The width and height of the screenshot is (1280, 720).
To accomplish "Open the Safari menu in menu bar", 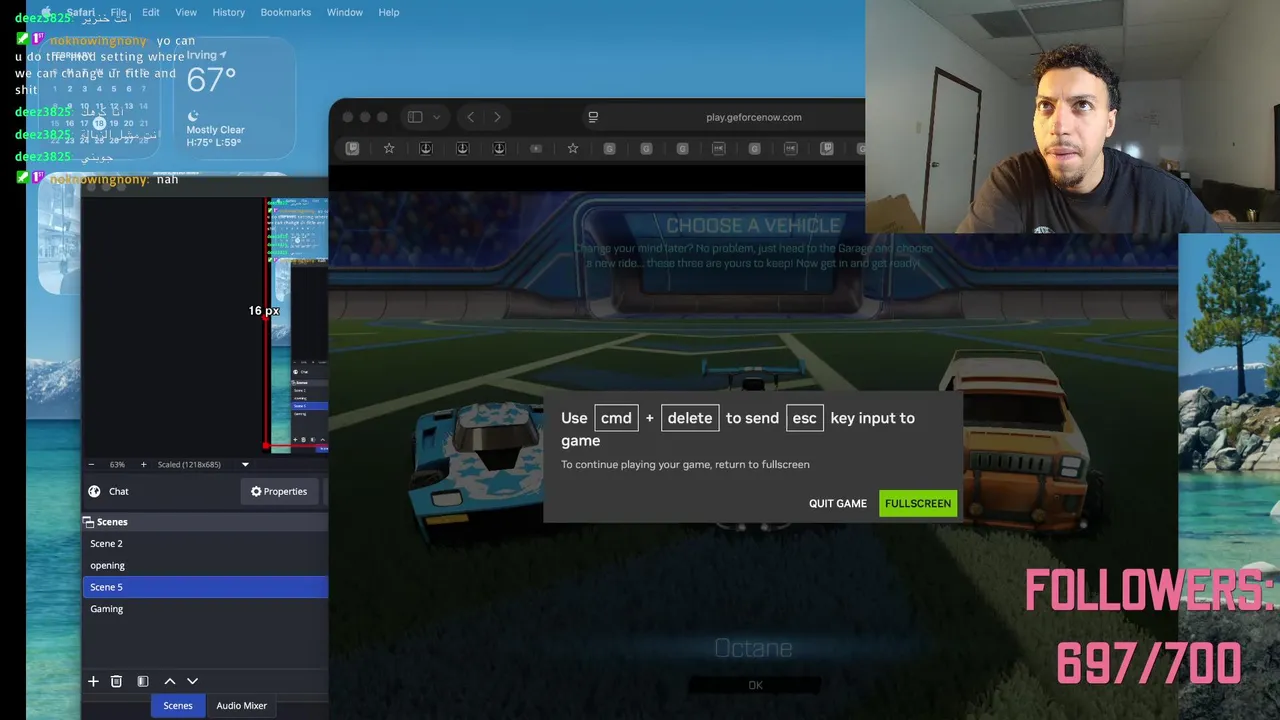I will pyautogui.click(x=81, y=12).
